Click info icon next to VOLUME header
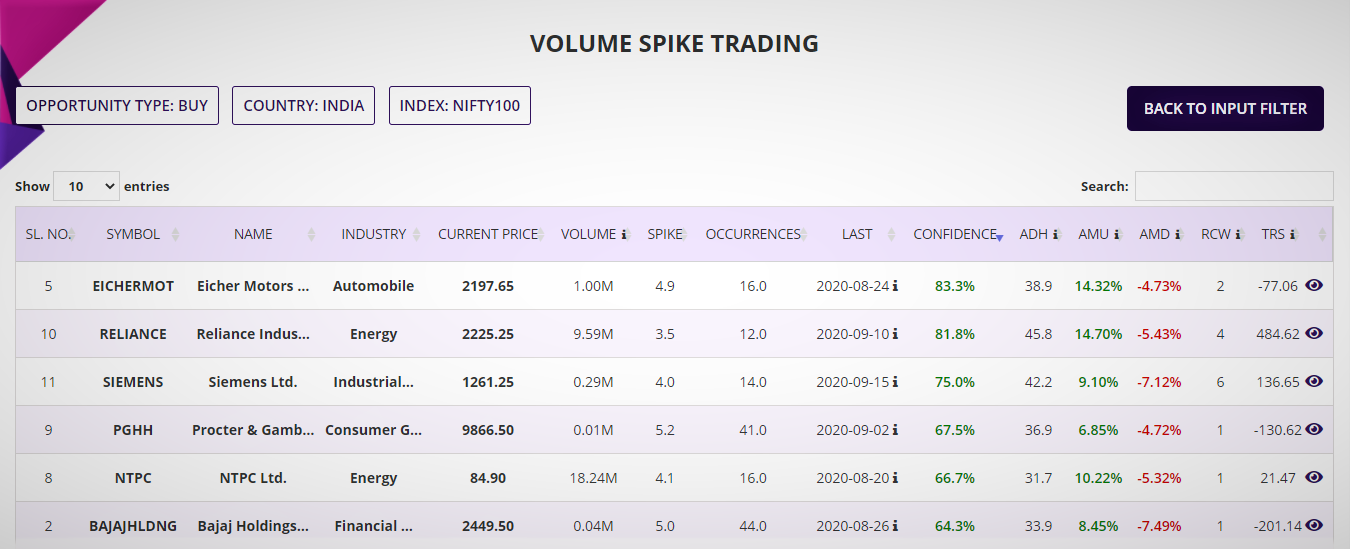Screen dimensions: 1350x549 coord(624,235)
